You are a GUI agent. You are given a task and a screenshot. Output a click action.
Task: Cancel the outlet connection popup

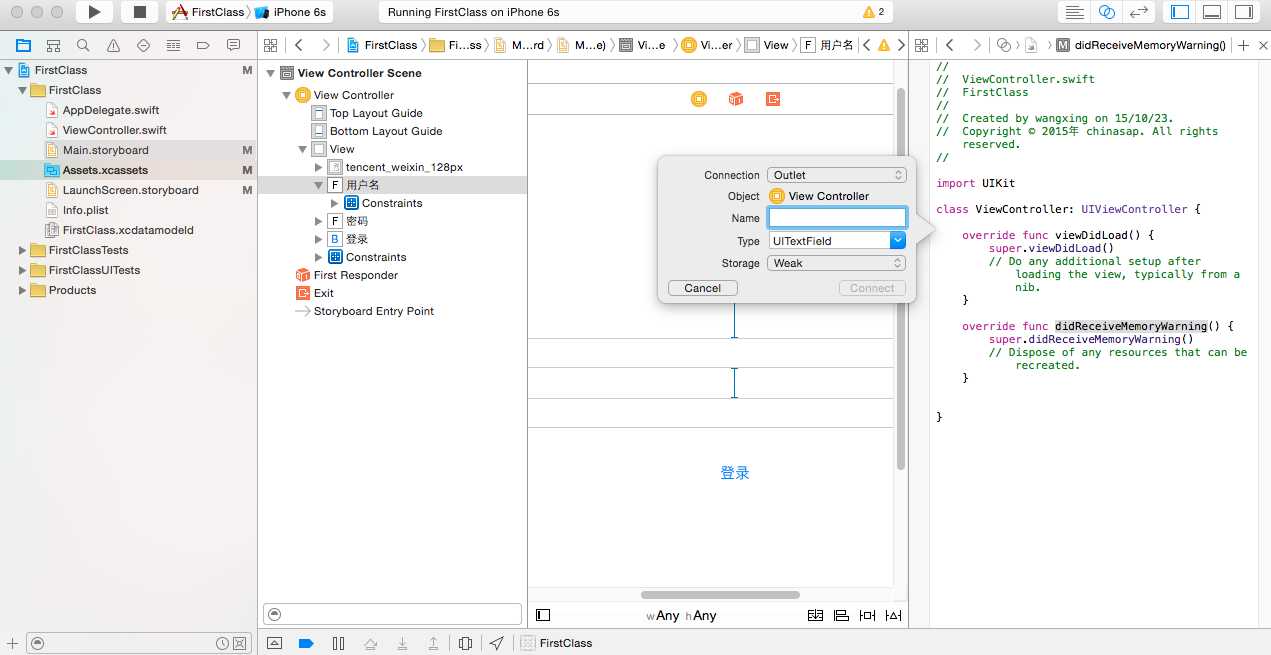click(x=703, y=288)
